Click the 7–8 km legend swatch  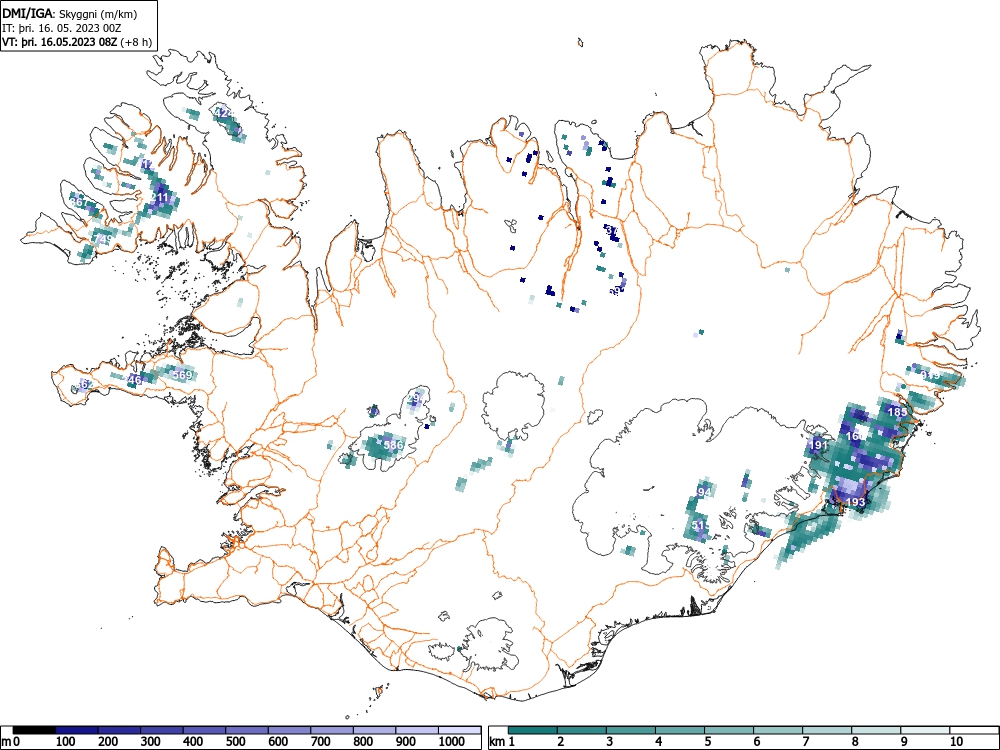click(827, 730)
